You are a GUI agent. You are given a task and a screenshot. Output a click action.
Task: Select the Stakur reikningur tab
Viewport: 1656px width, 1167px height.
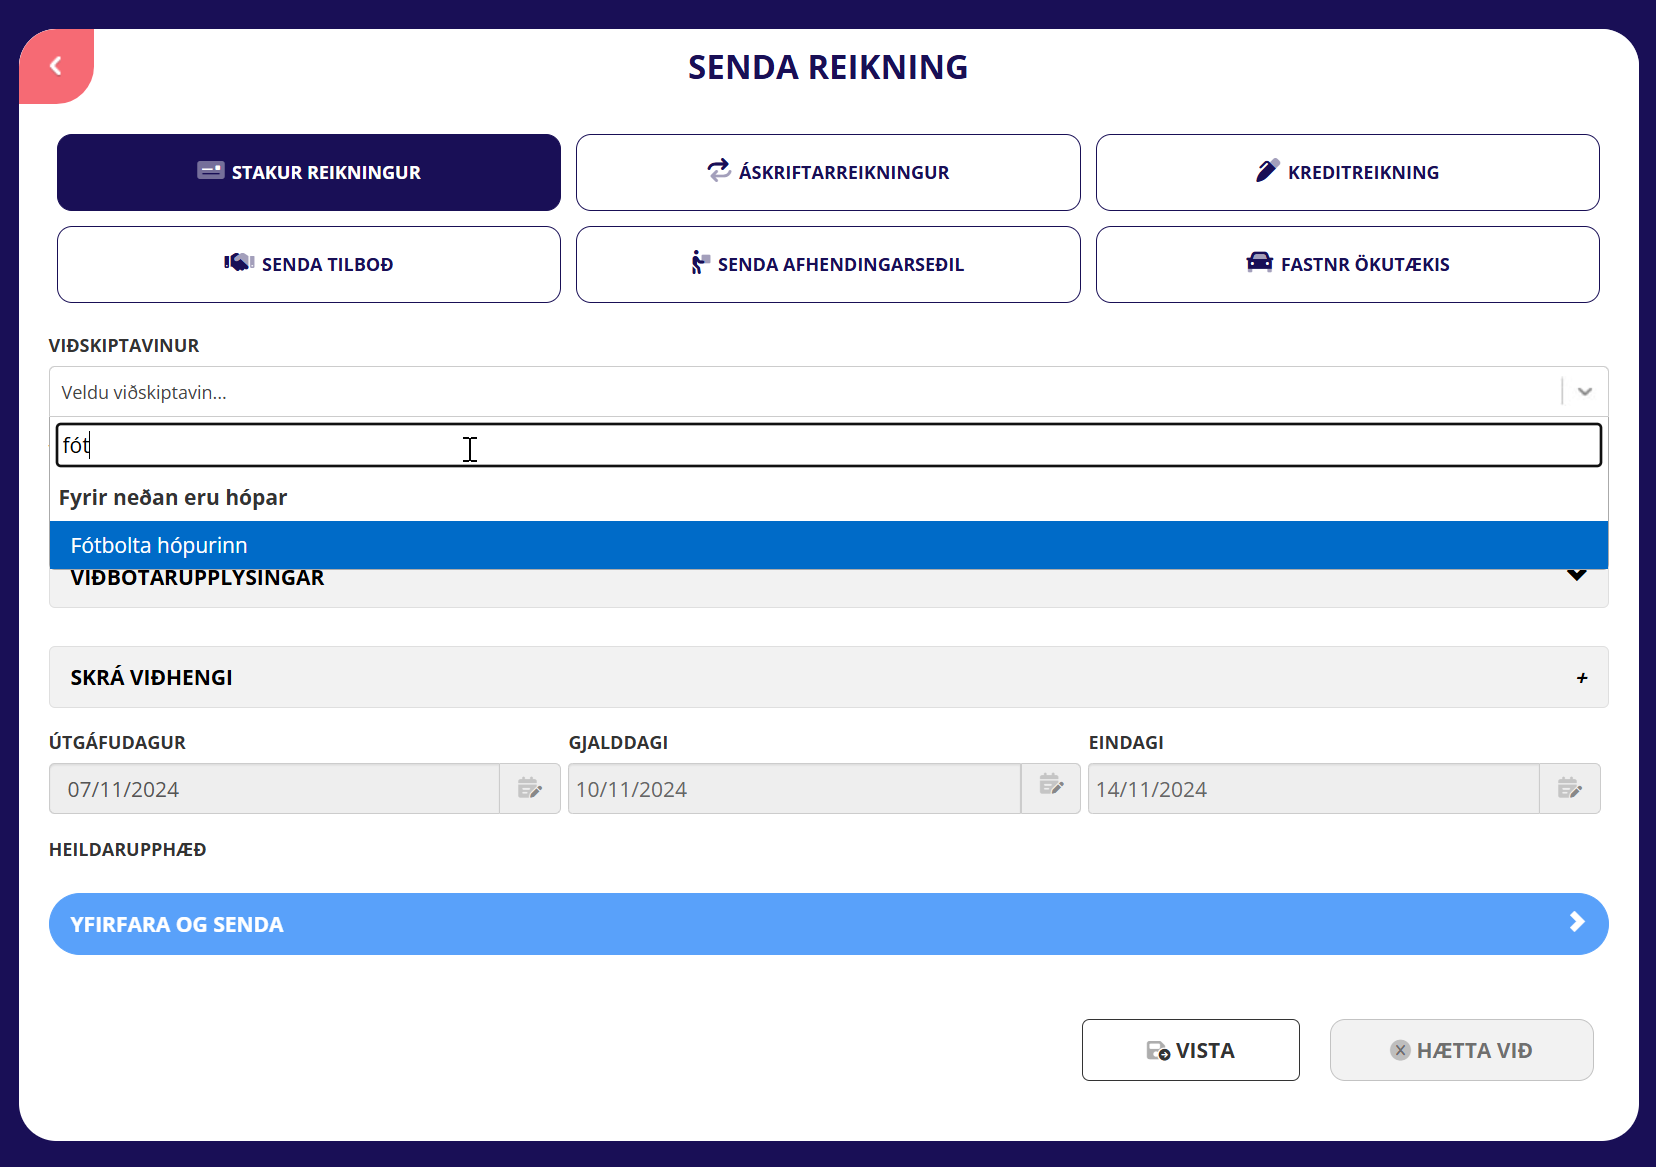[x=309, y=172]
